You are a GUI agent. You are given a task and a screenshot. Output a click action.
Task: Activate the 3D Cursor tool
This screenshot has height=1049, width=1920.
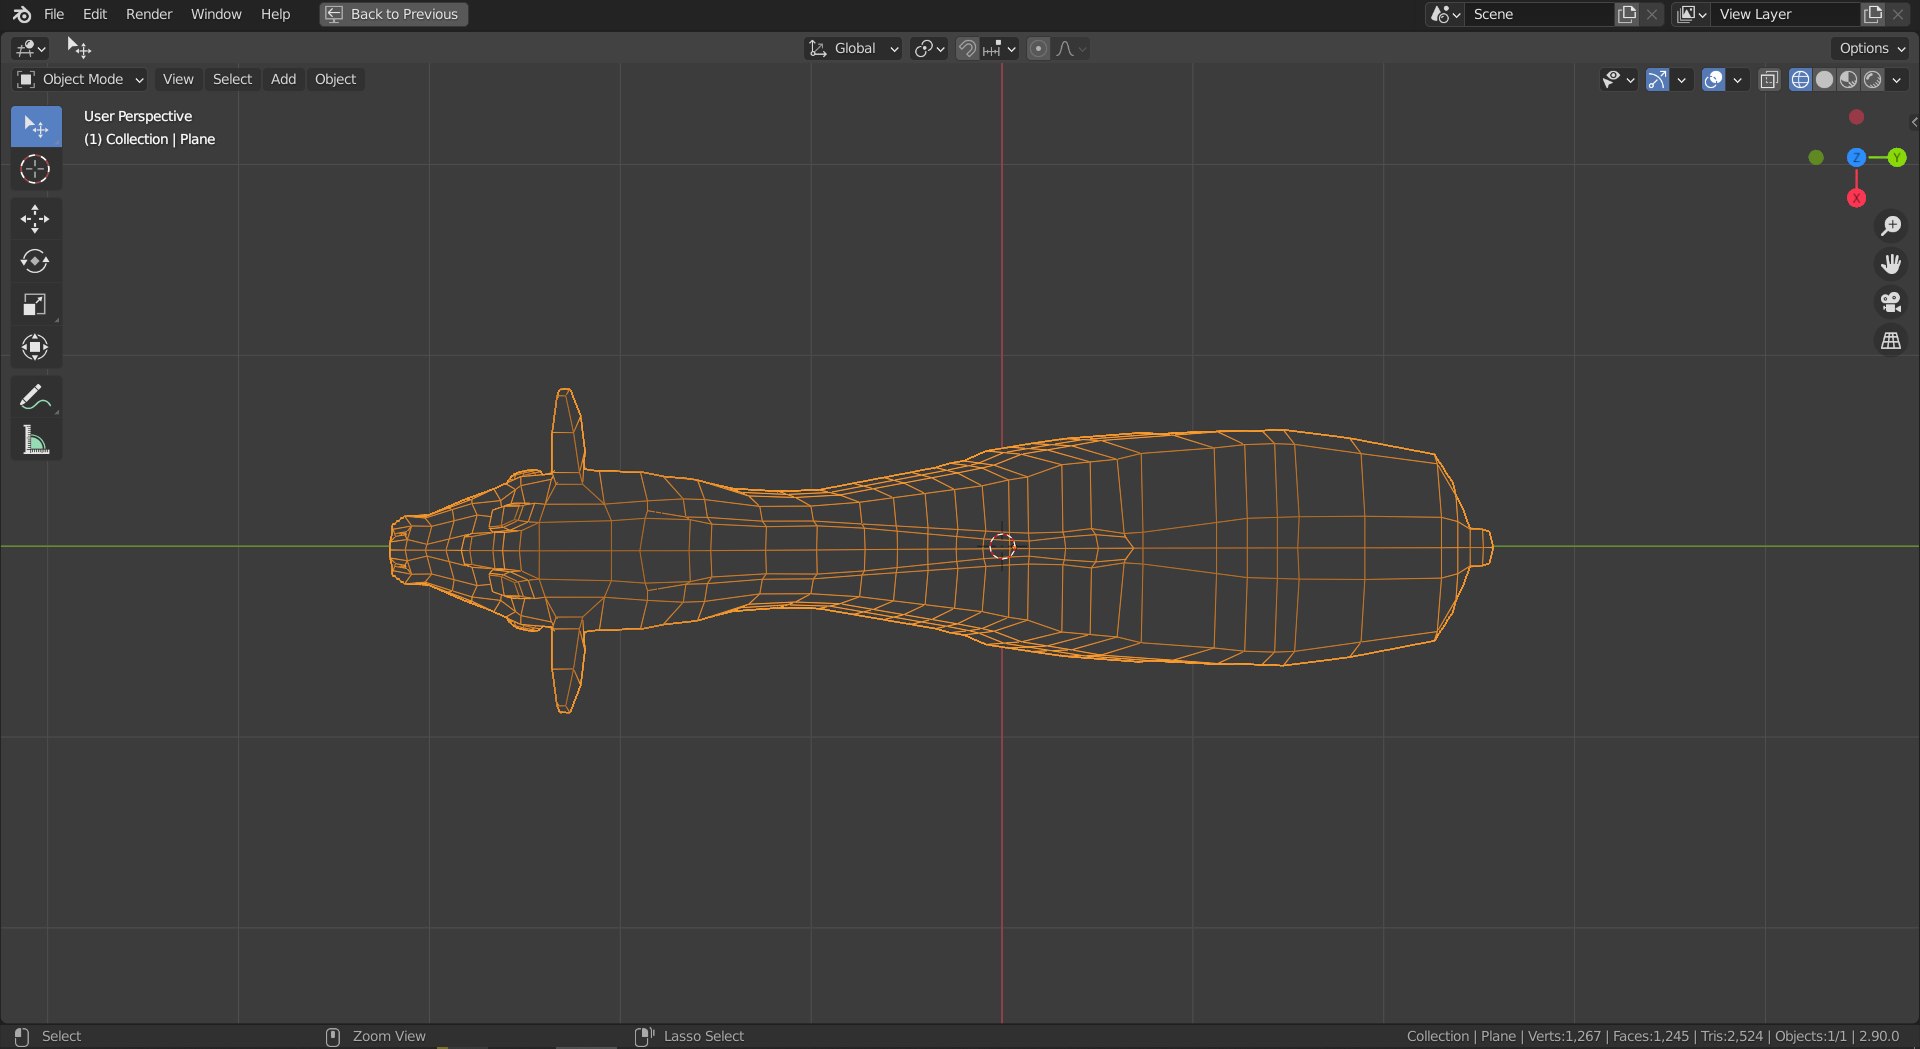pyautogui.click(x=36, y=169)
